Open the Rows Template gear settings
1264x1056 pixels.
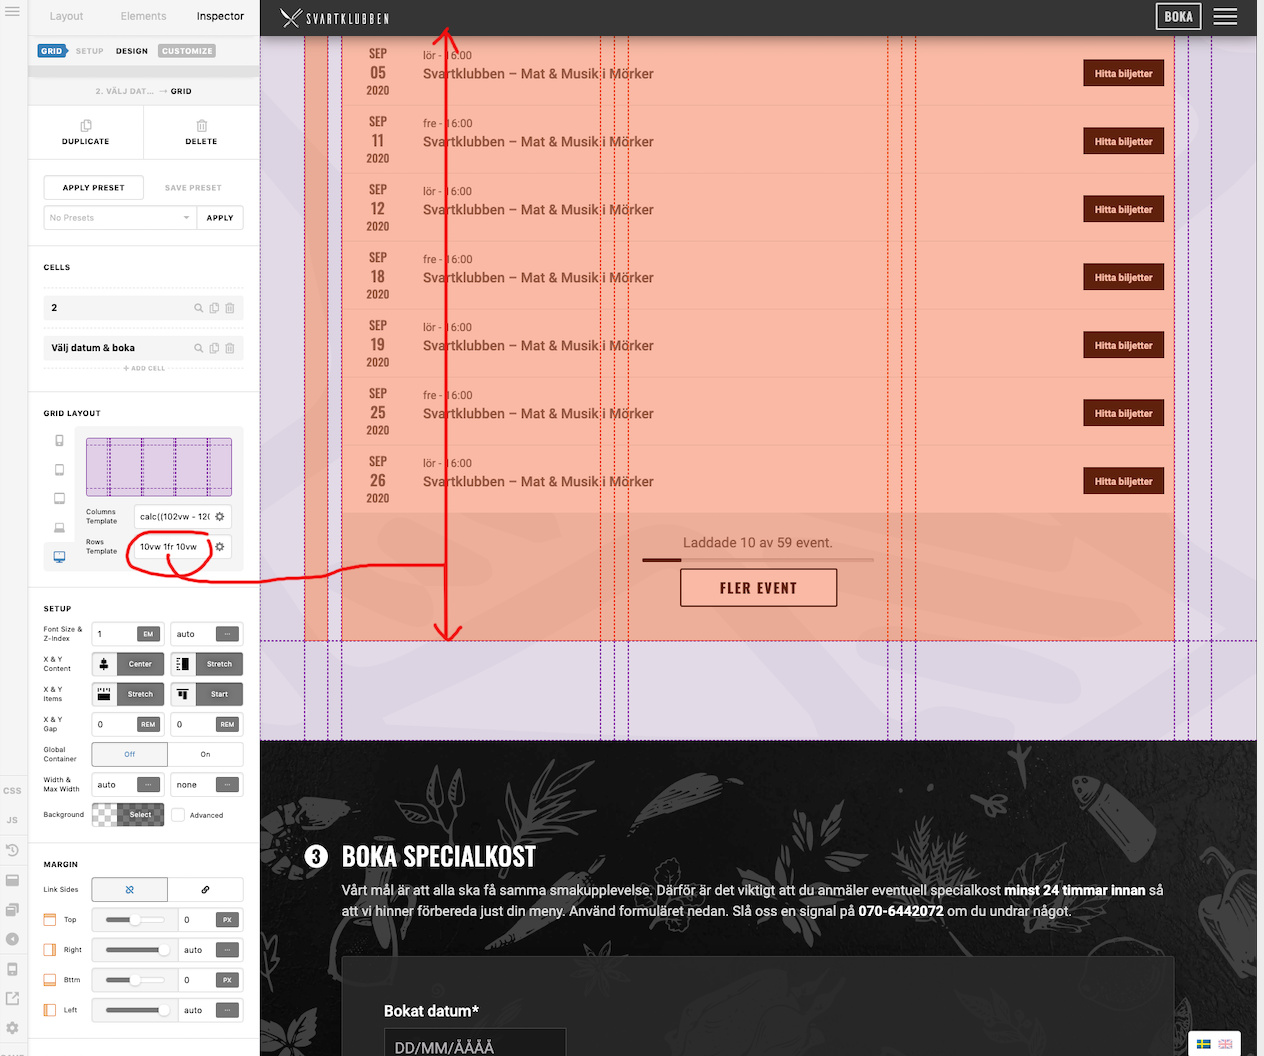click(220, 547)
